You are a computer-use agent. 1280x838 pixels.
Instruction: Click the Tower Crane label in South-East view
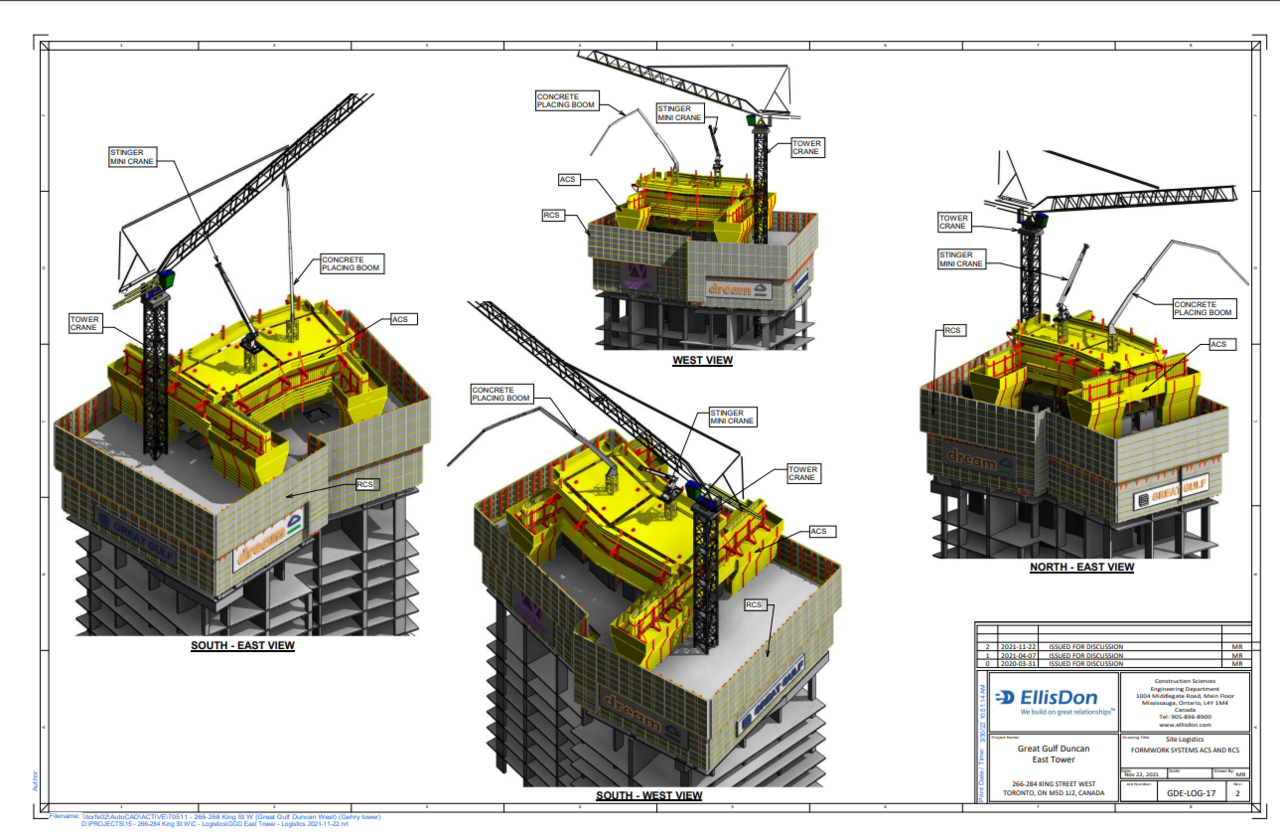(85, 323)
